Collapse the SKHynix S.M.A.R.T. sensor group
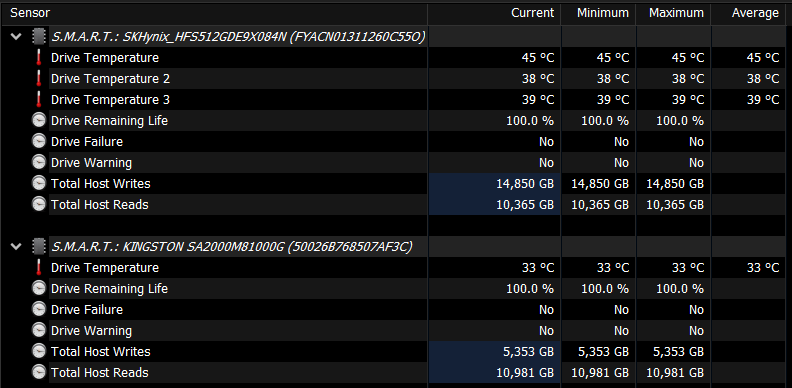 click(16, 36)
